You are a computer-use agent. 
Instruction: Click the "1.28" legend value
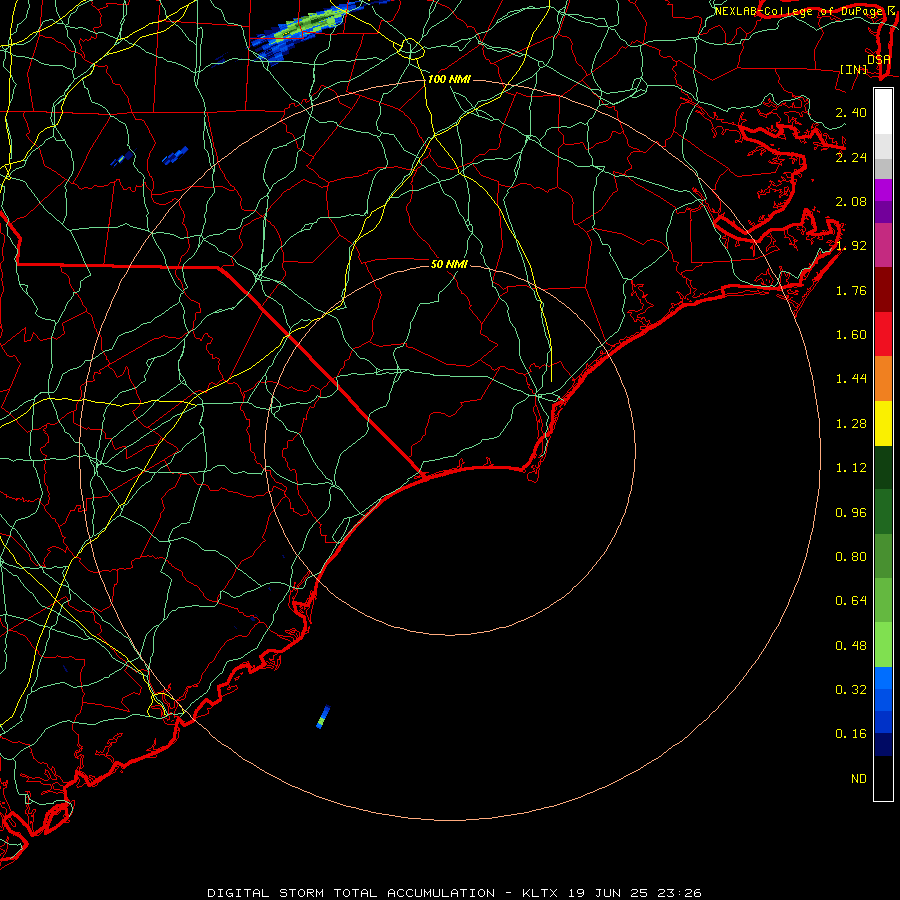pyautogui.click(x=851, y=424)
